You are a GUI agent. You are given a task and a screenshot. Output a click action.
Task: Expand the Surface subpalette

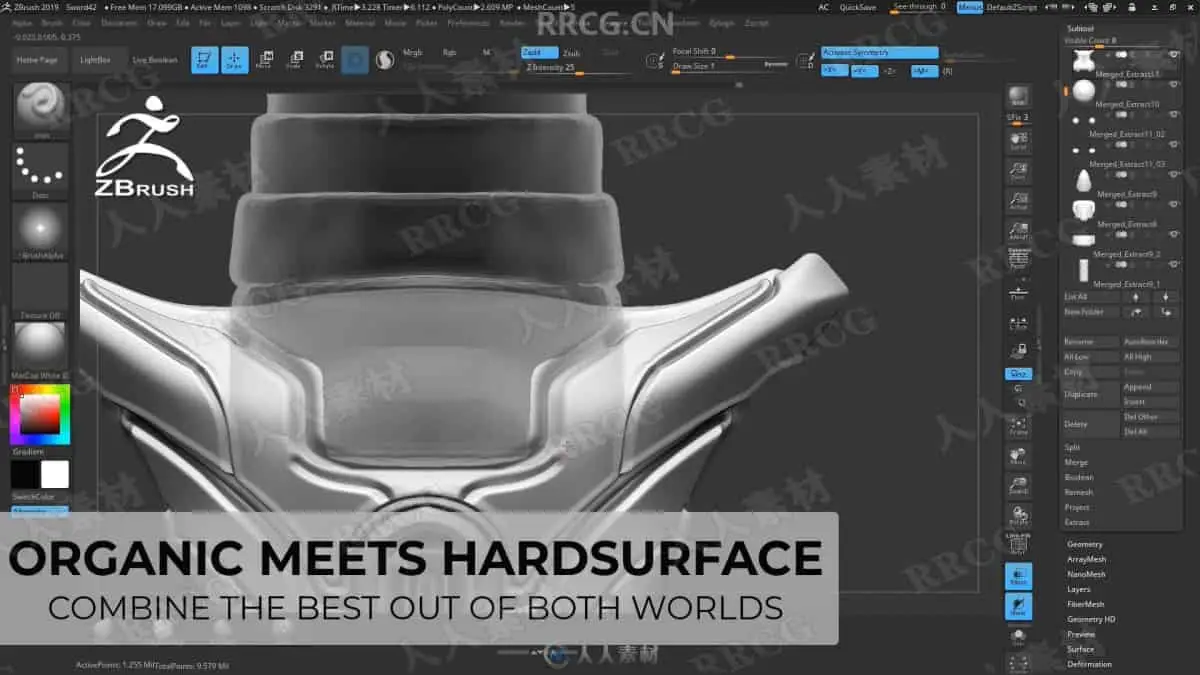pos(1080,649)
